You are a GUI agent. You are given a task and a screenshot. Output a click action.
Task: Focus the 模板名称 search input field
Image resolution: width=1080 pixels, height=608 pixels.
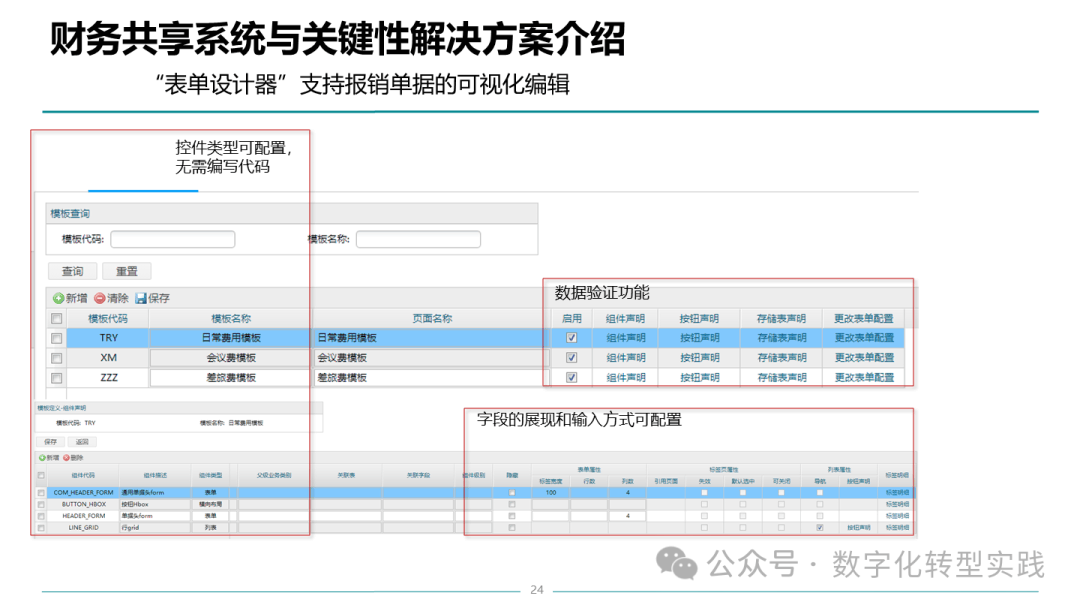(x=418, y=239)
